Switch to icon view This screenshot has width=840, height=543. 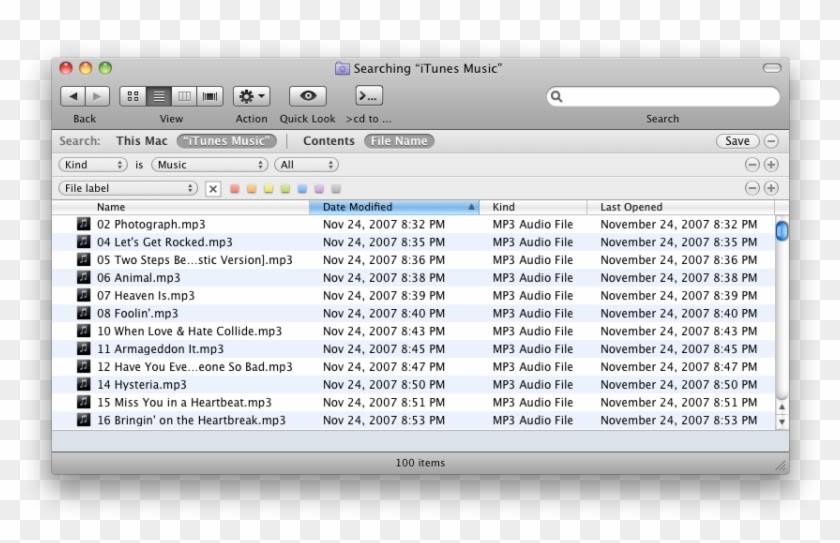133,96
